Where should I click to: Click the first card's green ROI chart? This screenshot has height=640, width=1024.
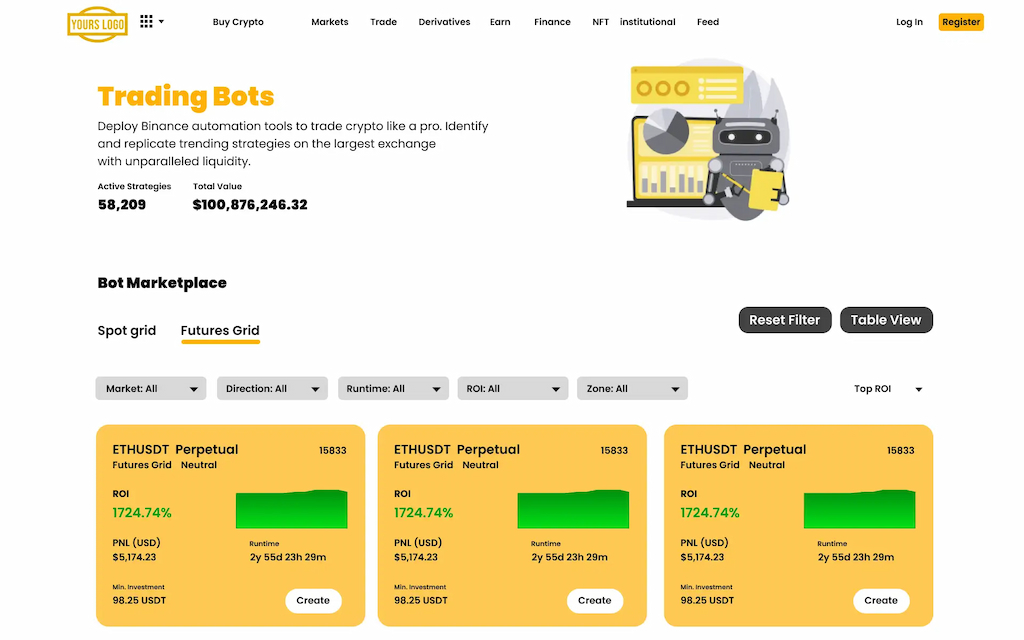pos(291,509)
